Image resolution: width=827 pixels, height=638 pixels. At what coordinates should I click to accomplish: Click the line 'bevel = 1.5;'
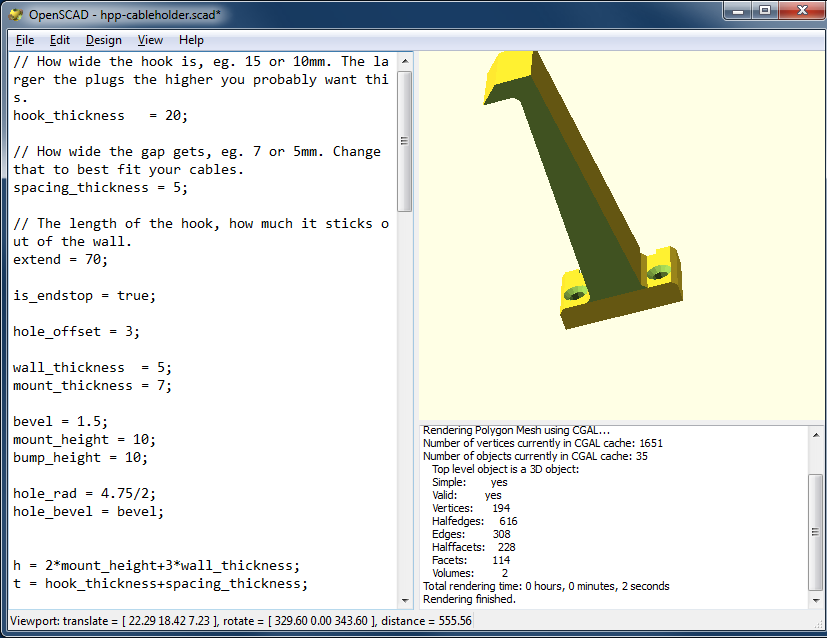point(60,422)
